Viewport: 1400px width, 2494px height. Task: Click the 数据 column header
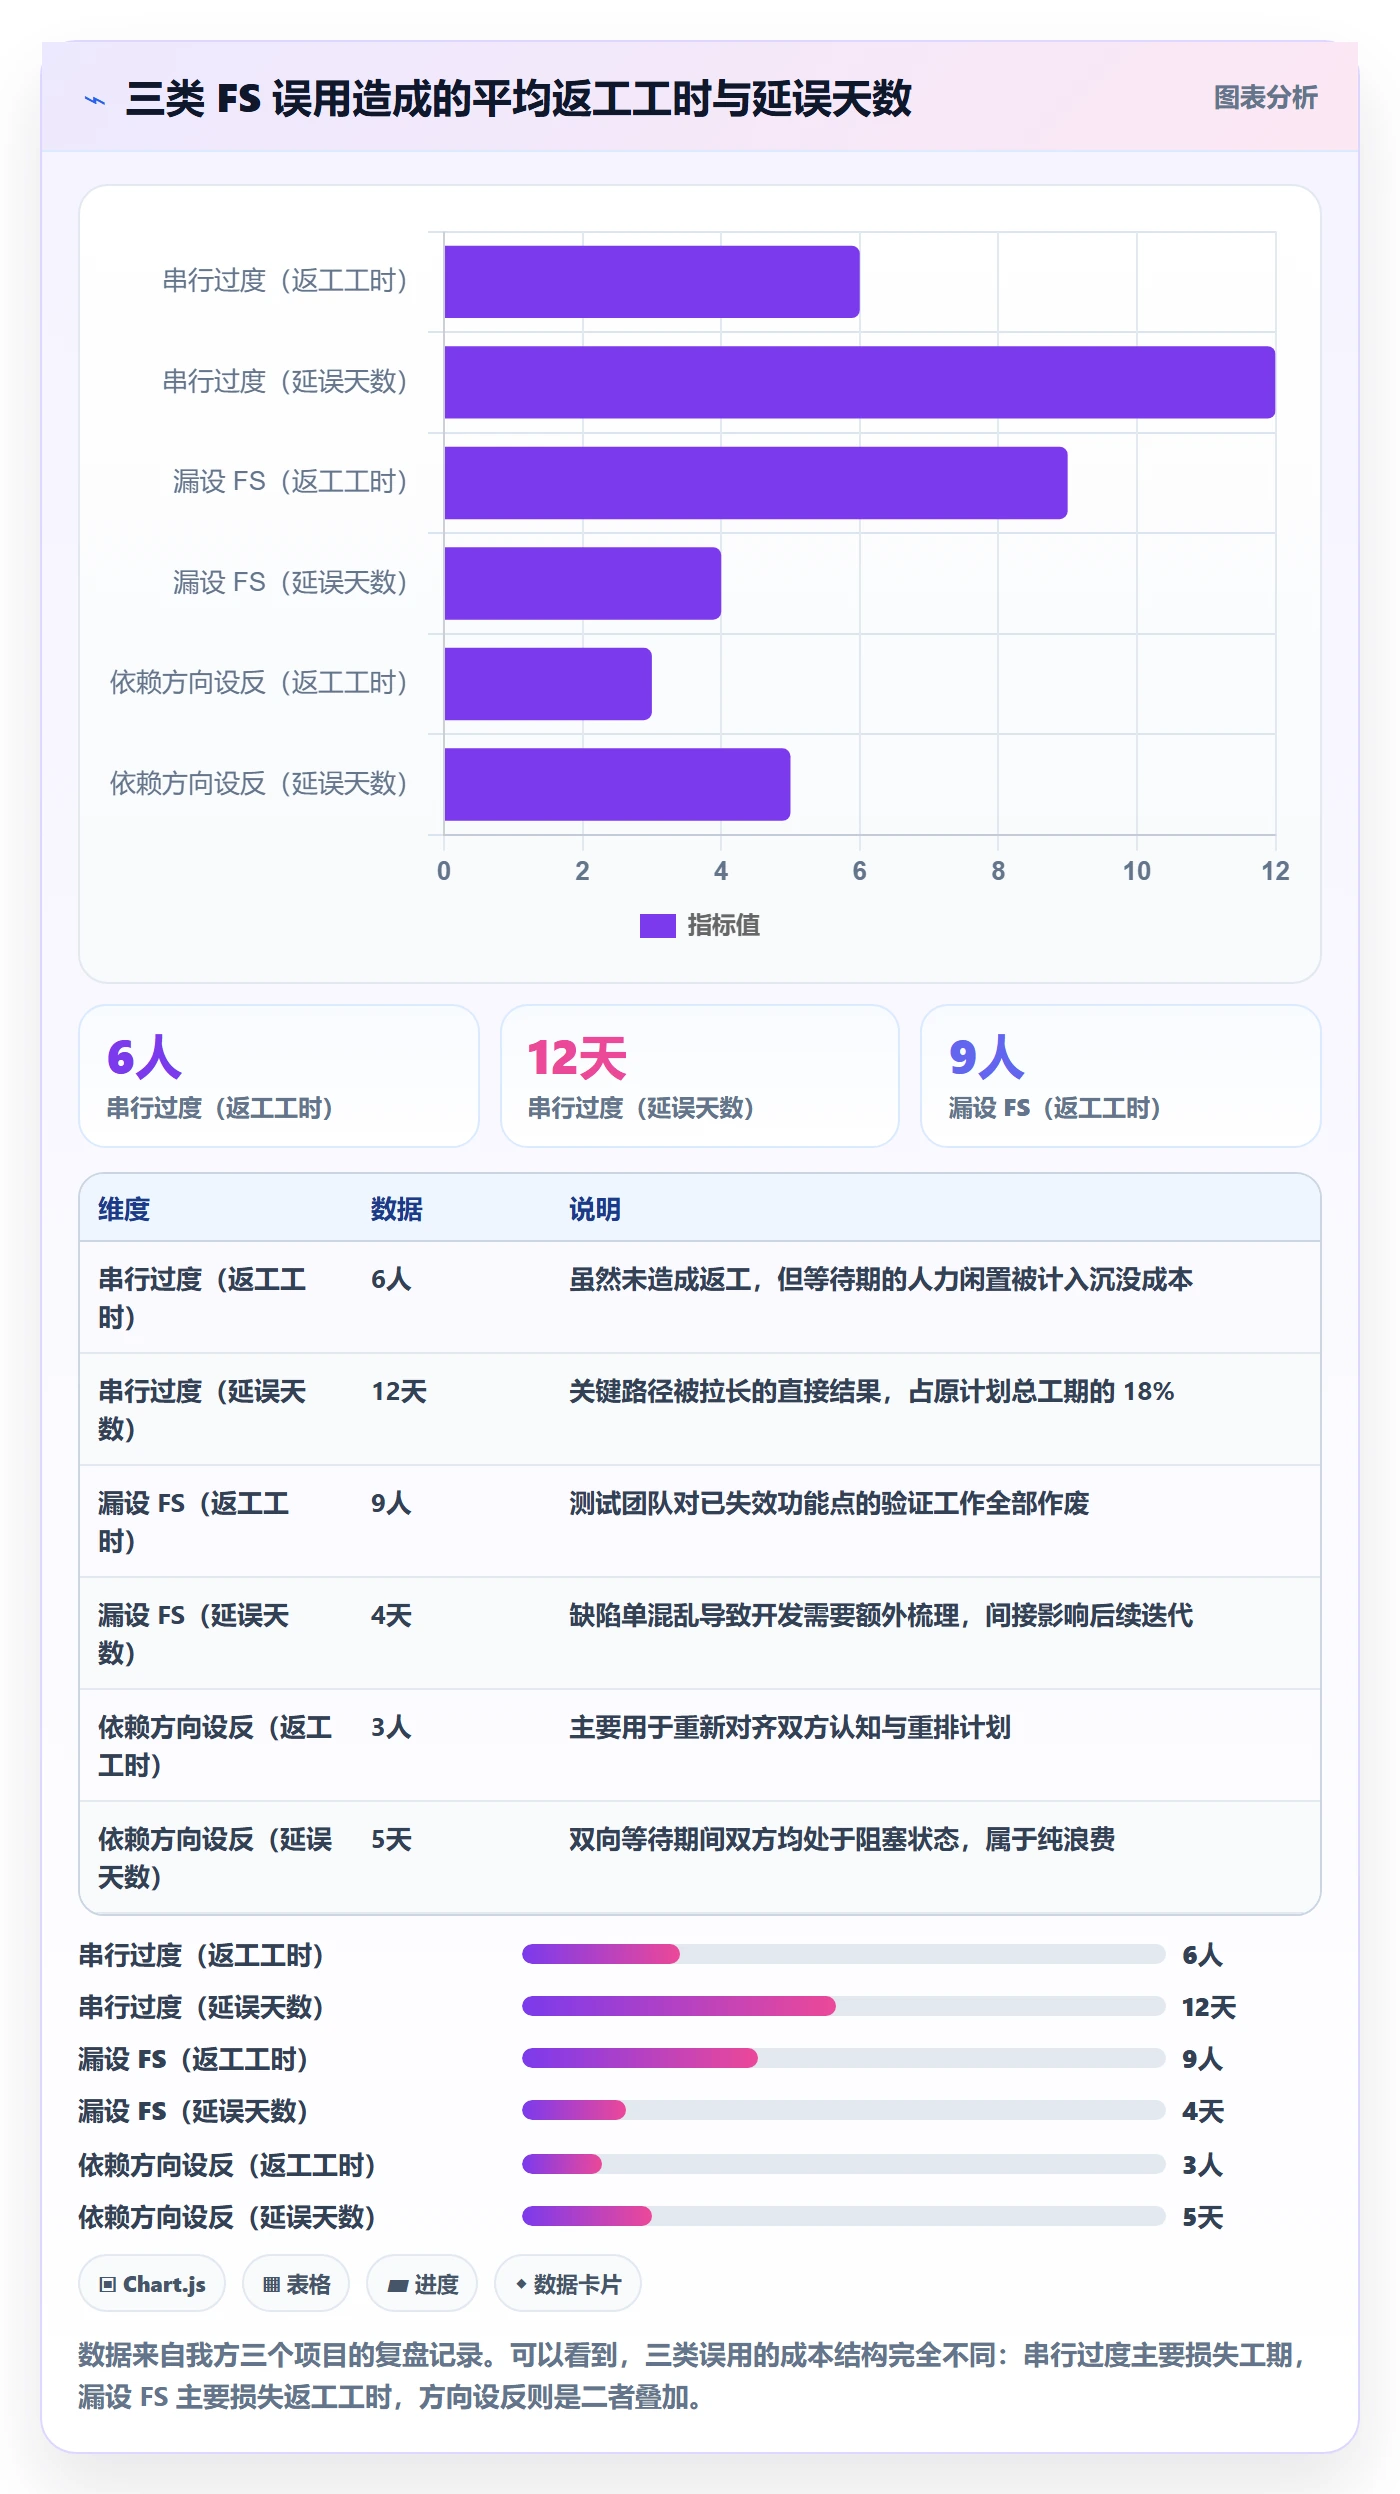pos(397,1209)
